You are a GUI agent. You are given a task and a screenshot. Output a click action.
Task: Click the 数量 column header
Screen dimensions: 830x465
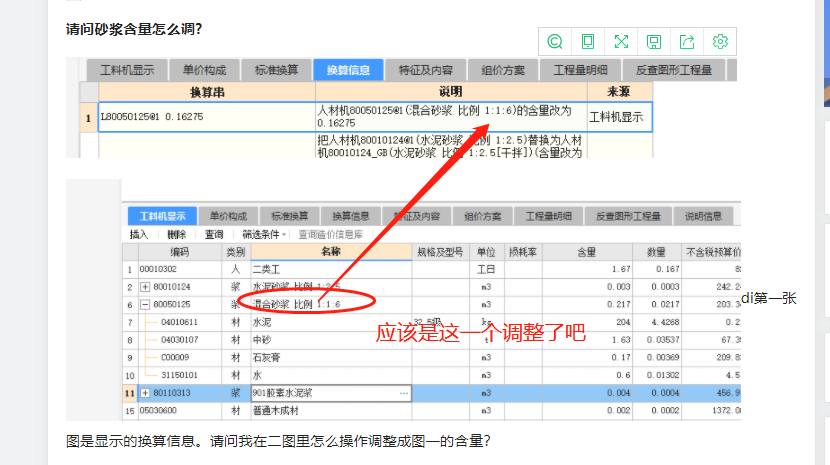tap(656, 252)
